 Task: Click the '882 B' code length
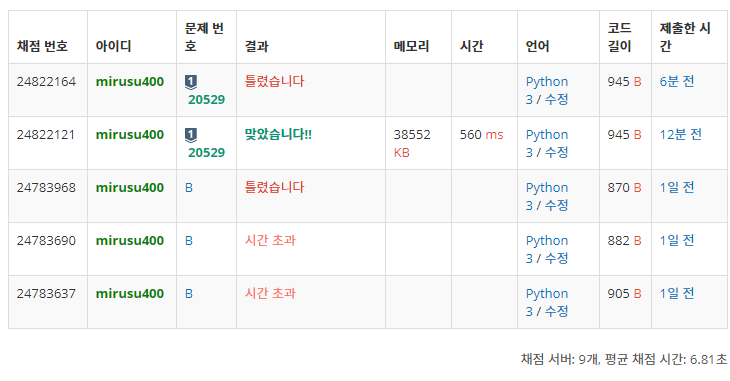click(624, 241)
